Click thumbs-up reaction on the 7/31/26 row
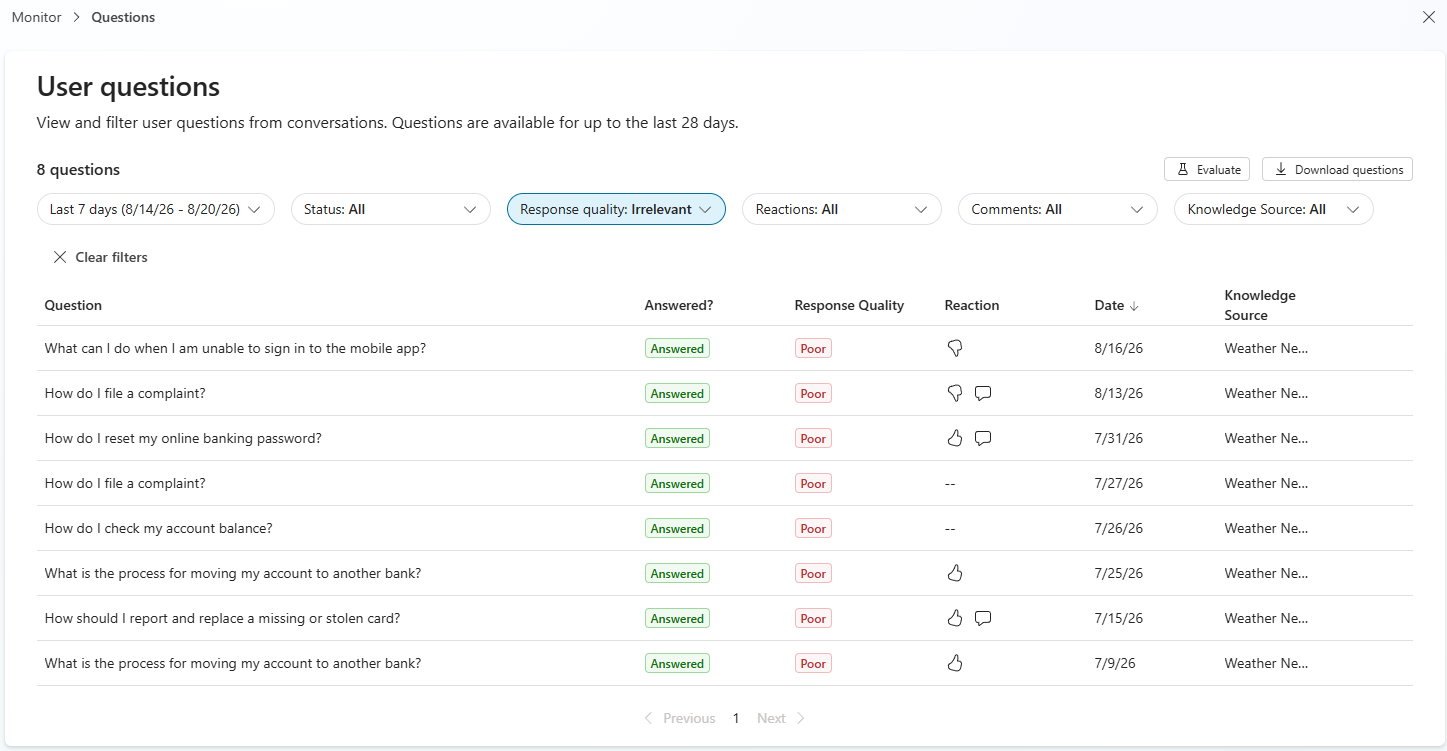 click(x=955, y=438)
